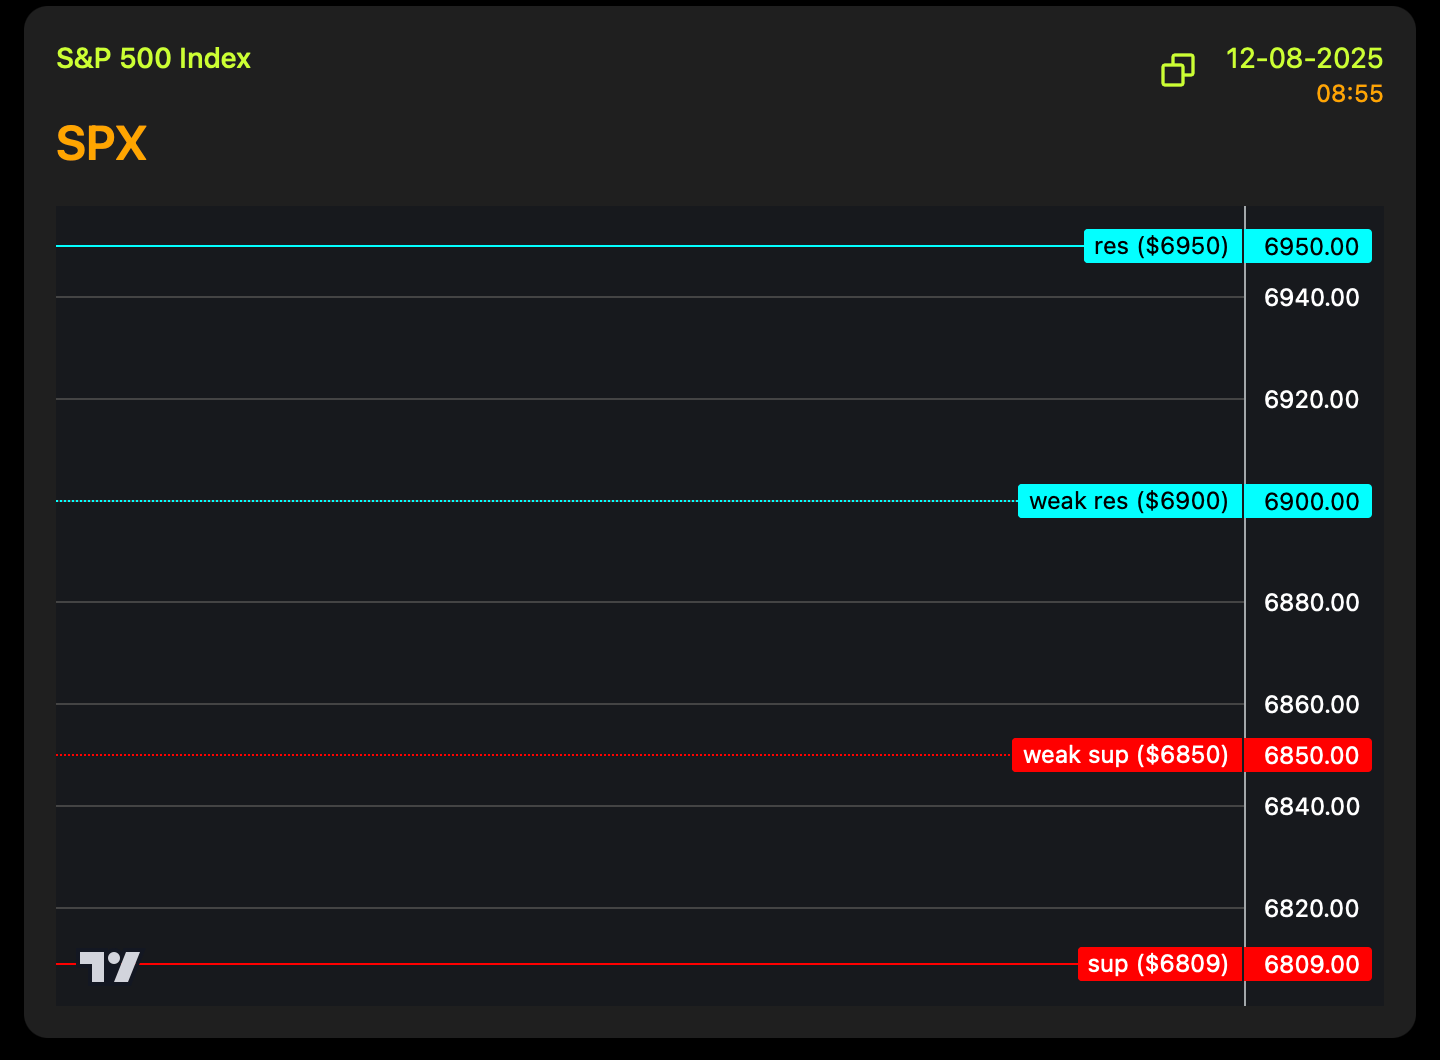Select the weak sup ($6850) label

coord(1126,755)
